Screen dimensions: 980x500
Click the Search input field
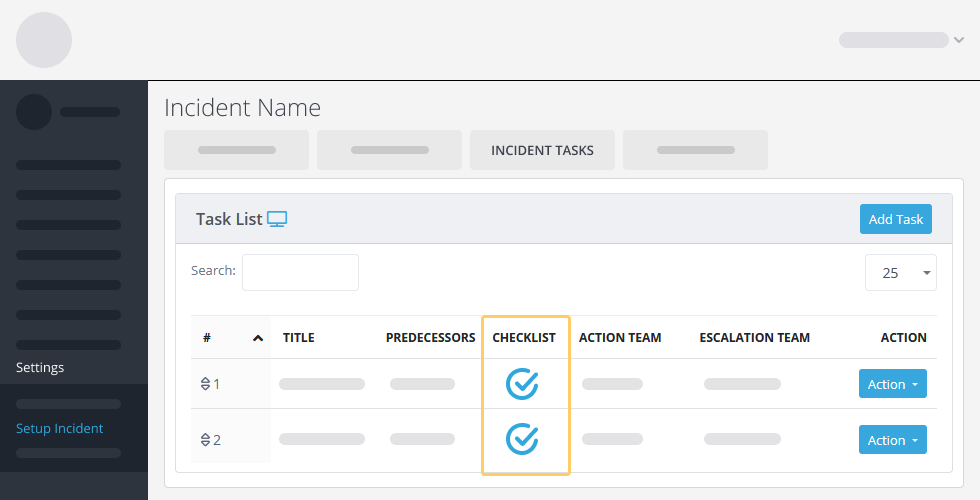[x=300, y=272]
